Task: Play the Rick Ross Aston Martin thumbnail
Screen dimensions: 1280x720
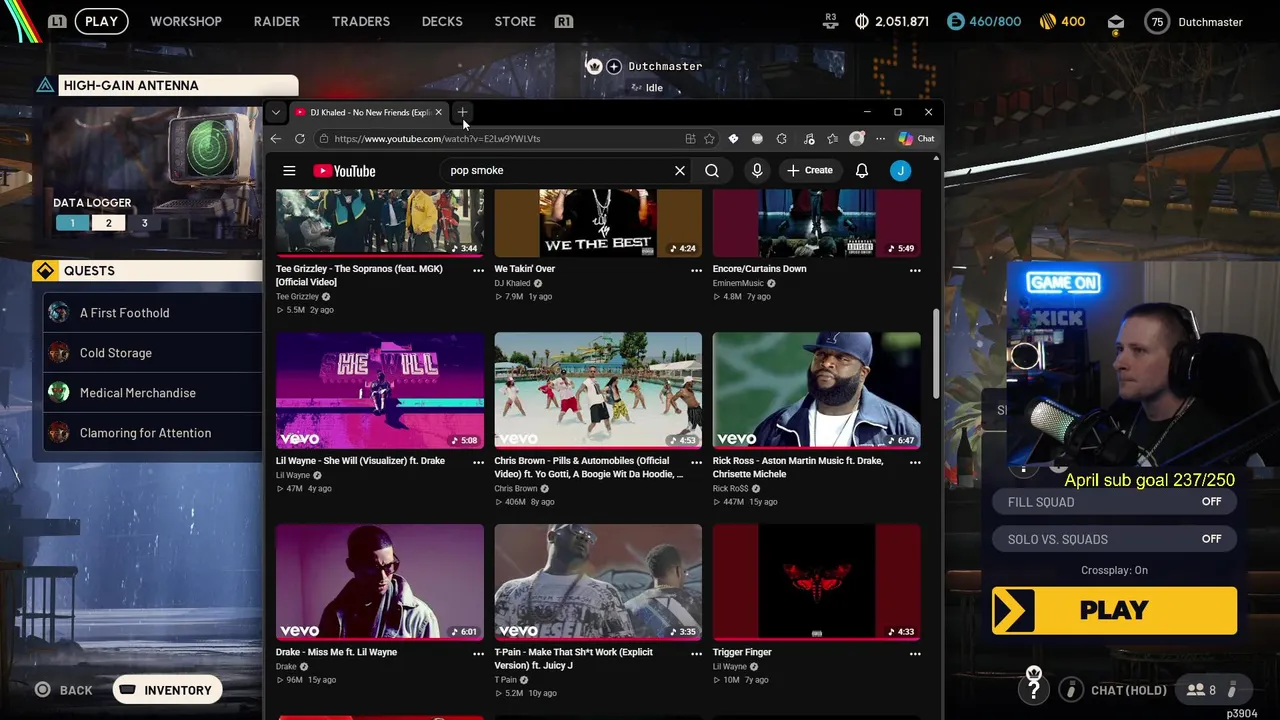Action: click(x=816, y=390)
